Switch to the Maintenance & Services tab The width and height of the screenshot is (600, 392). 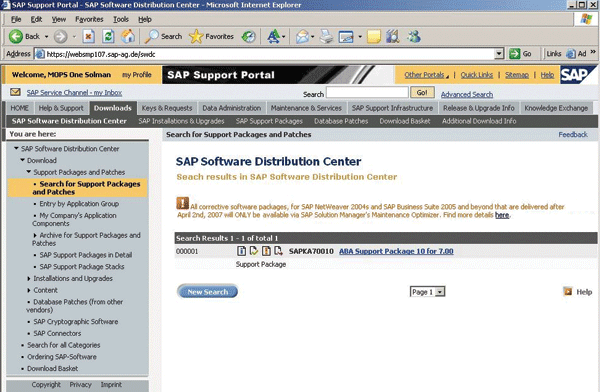[306, 108]
